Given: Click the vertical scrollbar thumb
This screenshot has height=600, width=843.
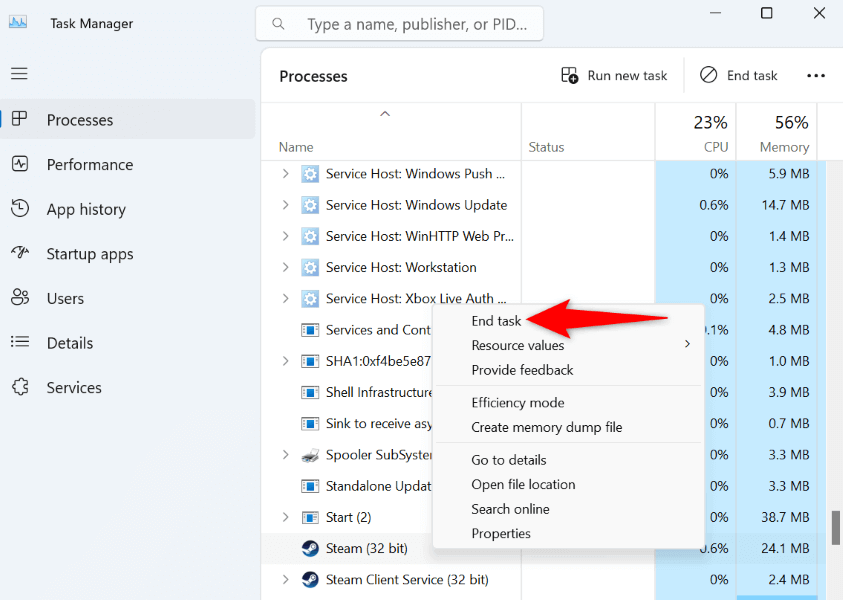Looking at the screenshot, I should pyautogui.click(x=835, y=527).
